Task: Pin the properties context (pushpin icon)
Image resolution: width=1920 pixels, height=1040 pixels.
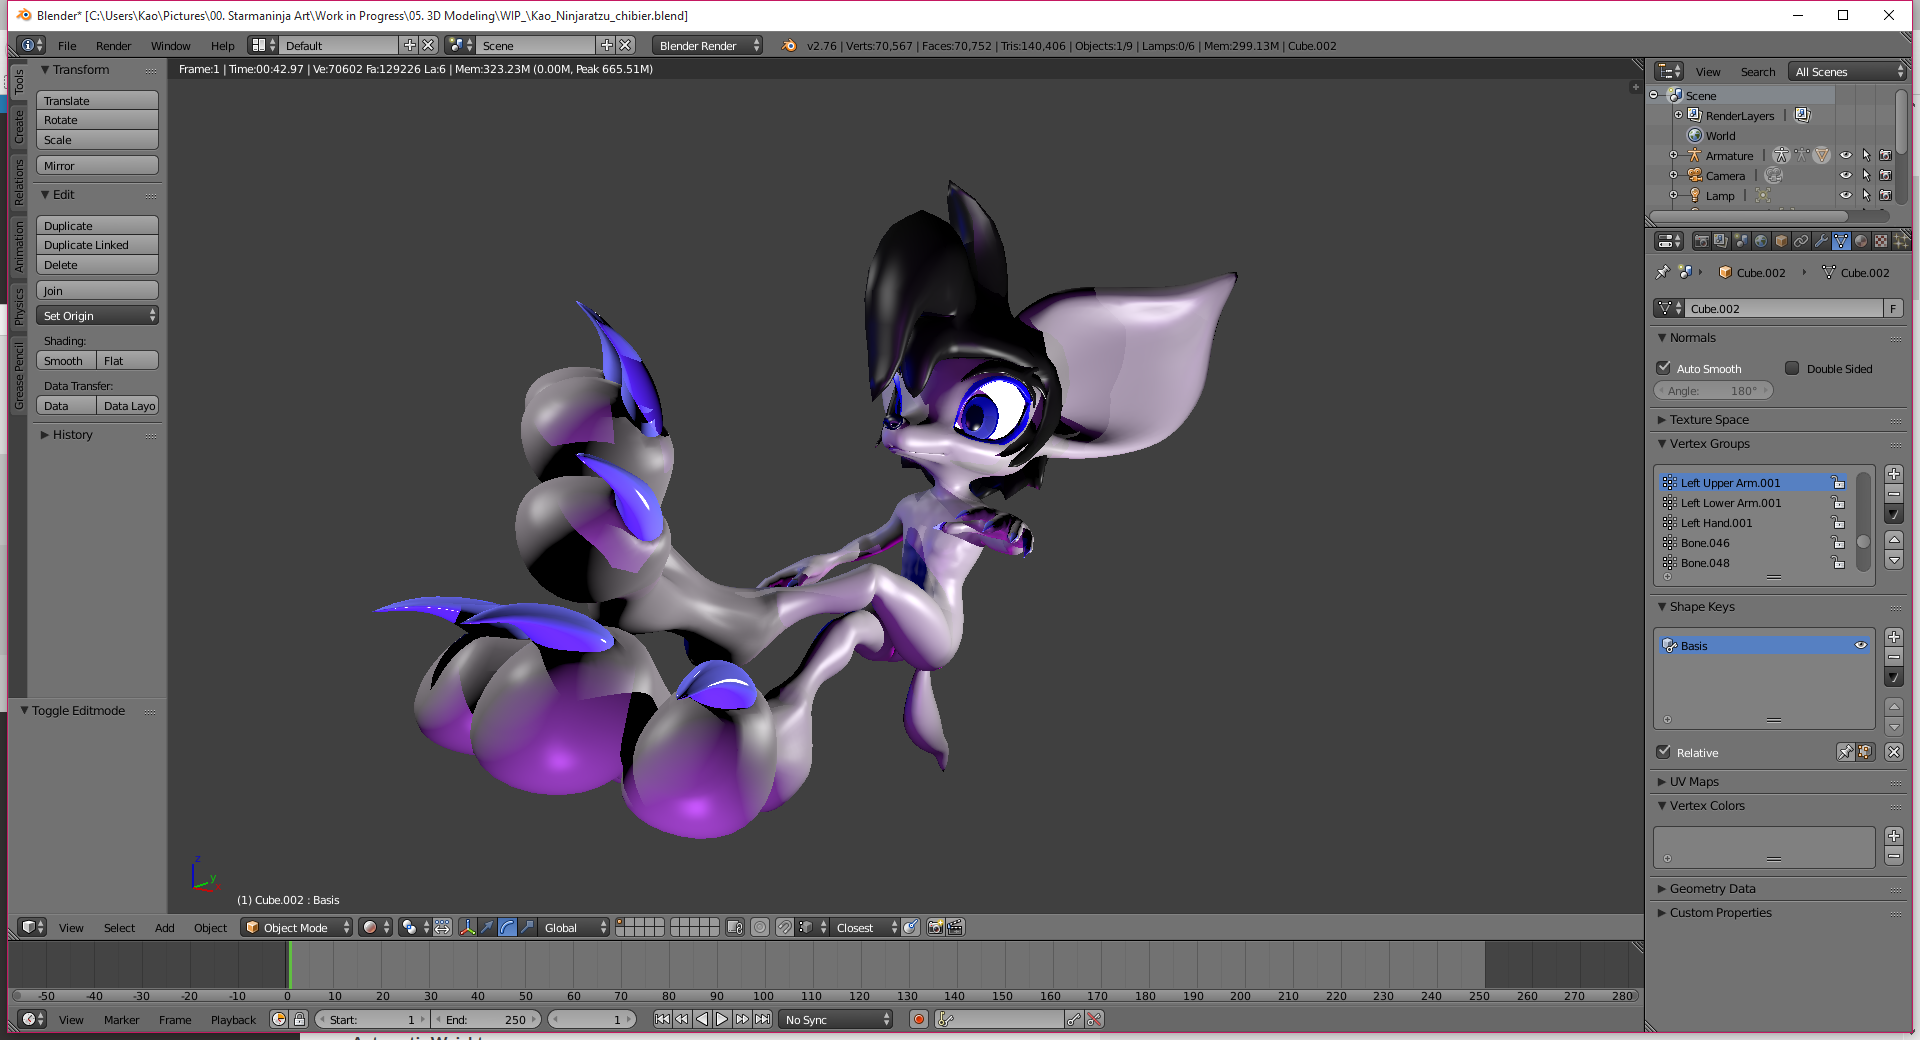Action: [x=1662, y=272]
